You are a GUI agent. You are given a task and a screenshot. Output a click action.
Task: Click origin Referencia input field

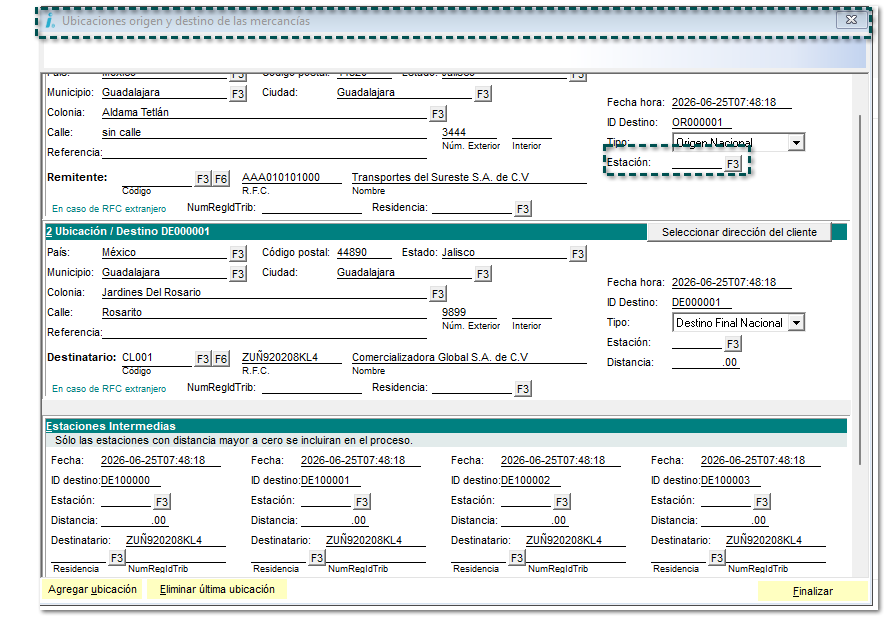click(x=264, y=153)
